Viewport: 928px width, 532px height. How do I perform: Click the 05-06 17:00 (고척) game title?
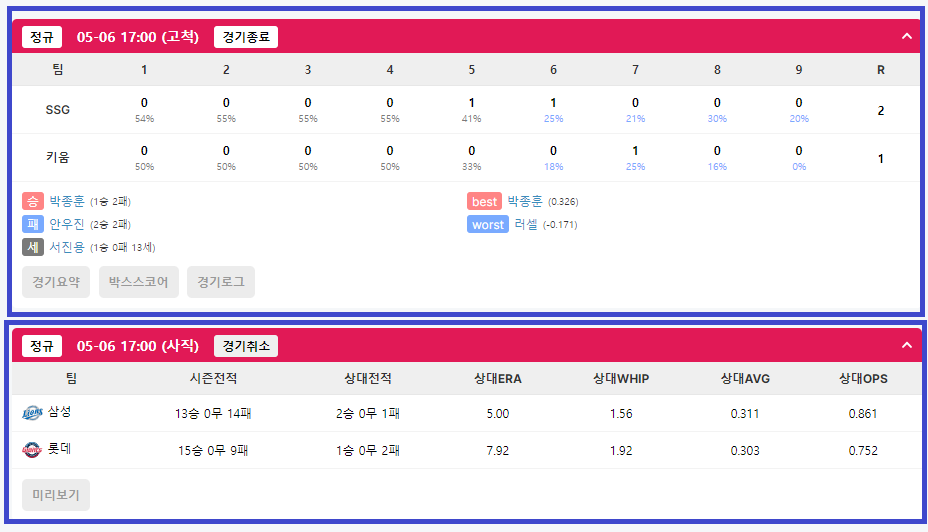[x=137, y=37]
